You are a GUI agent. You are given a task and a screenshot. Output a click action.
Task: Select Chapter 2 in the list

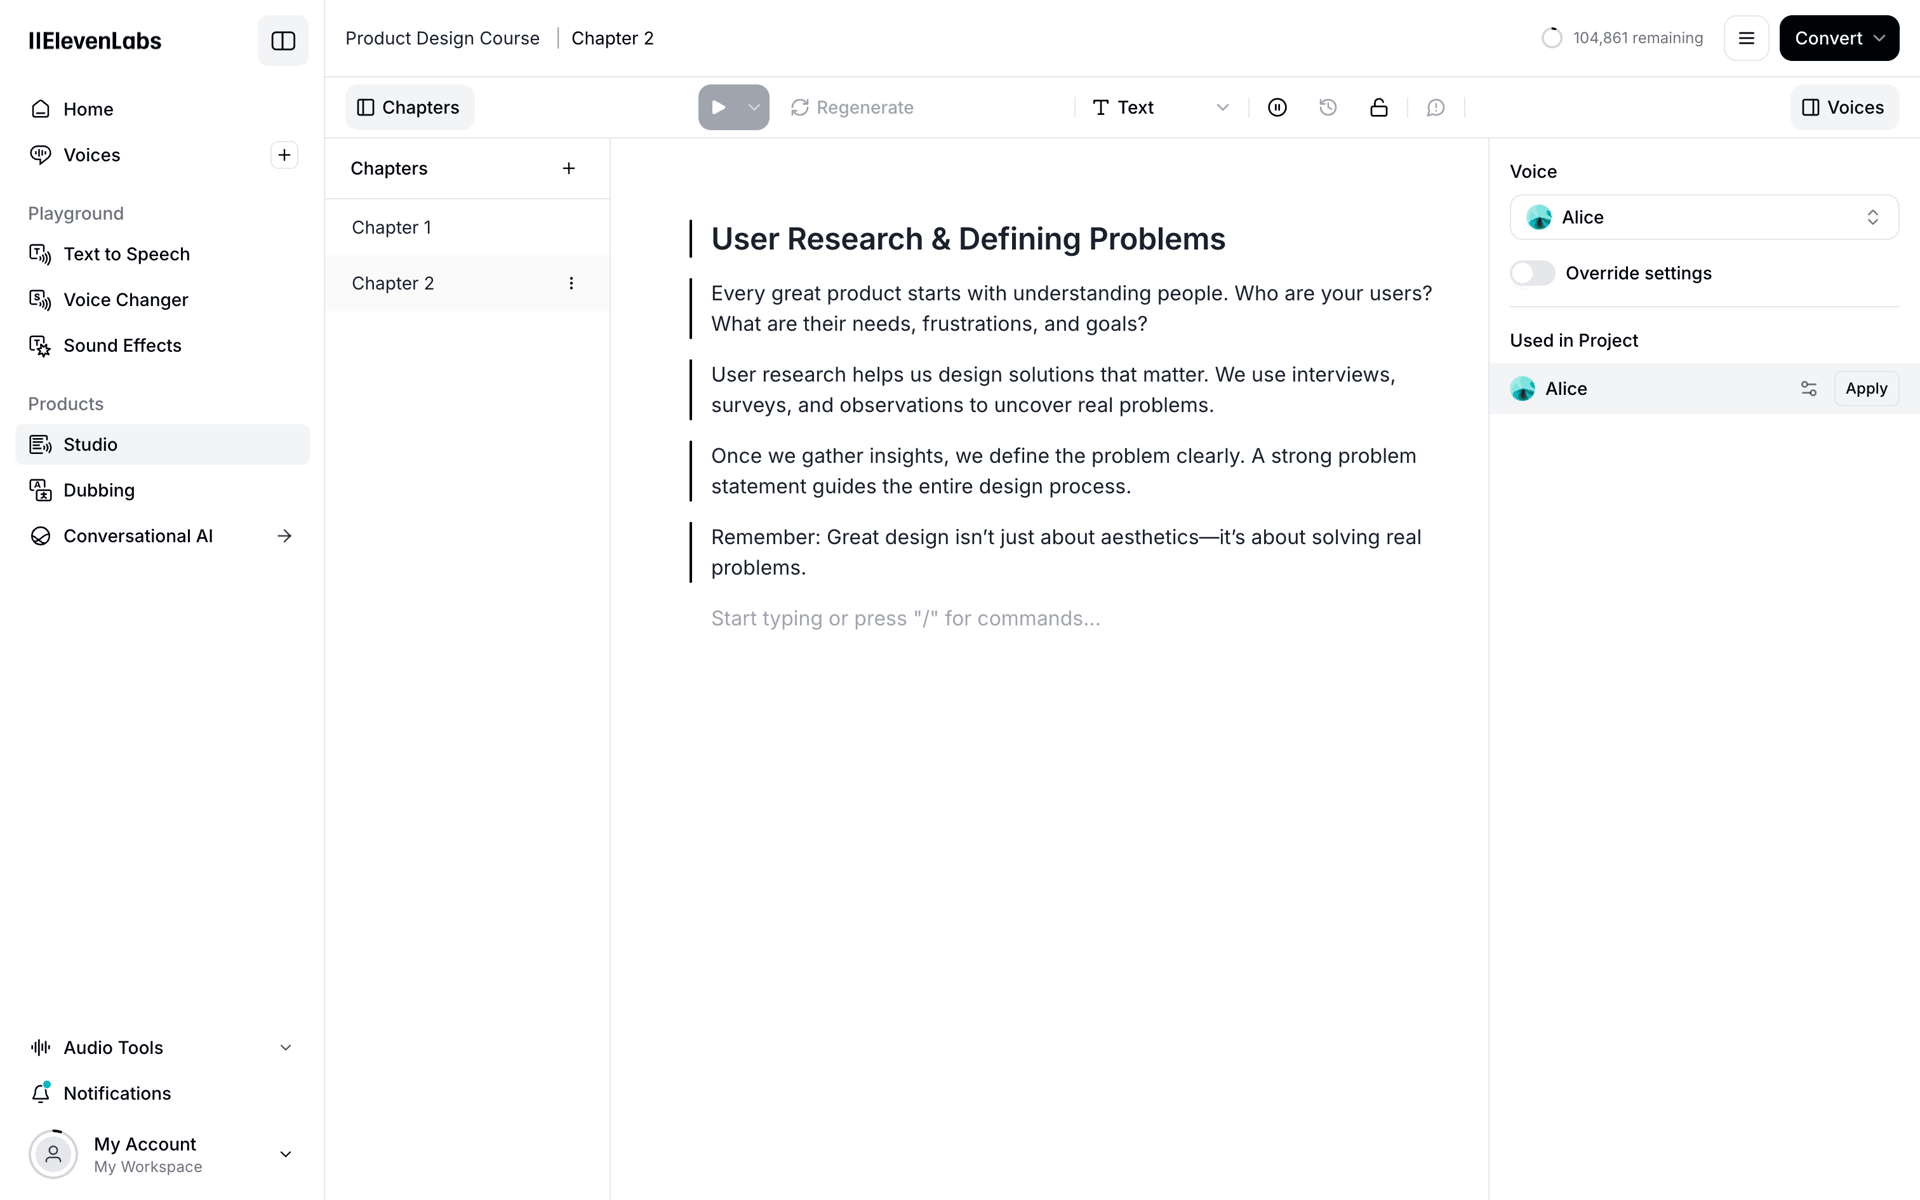coord(467,283)
